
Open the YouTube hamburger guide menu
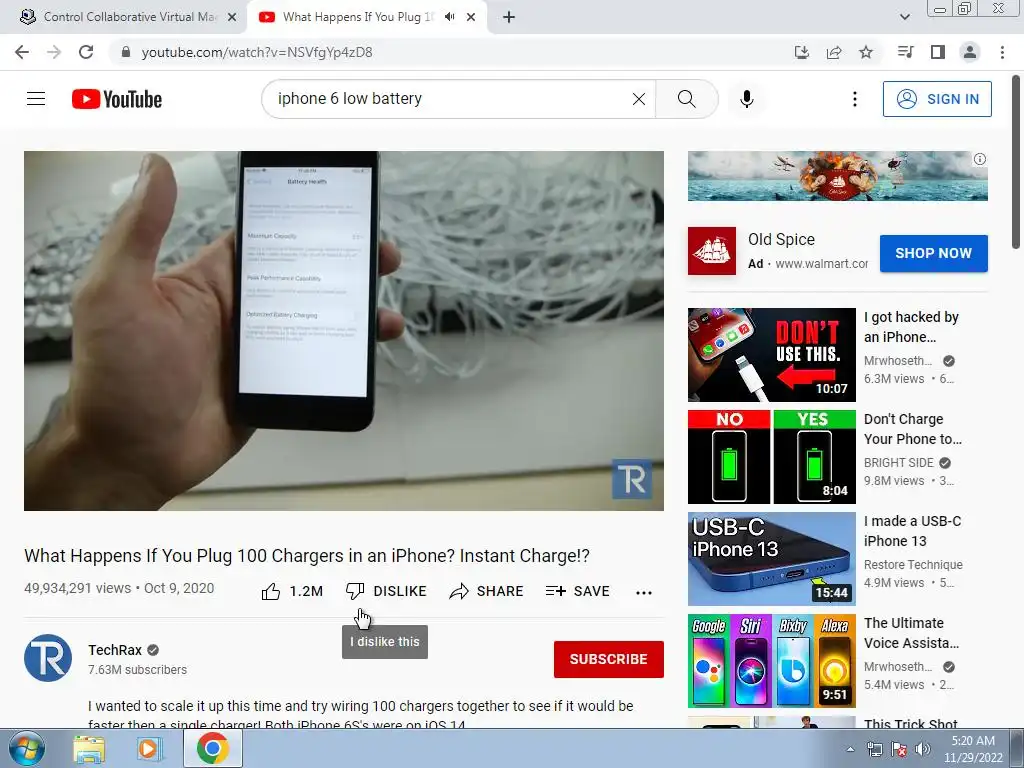[36, 99]
